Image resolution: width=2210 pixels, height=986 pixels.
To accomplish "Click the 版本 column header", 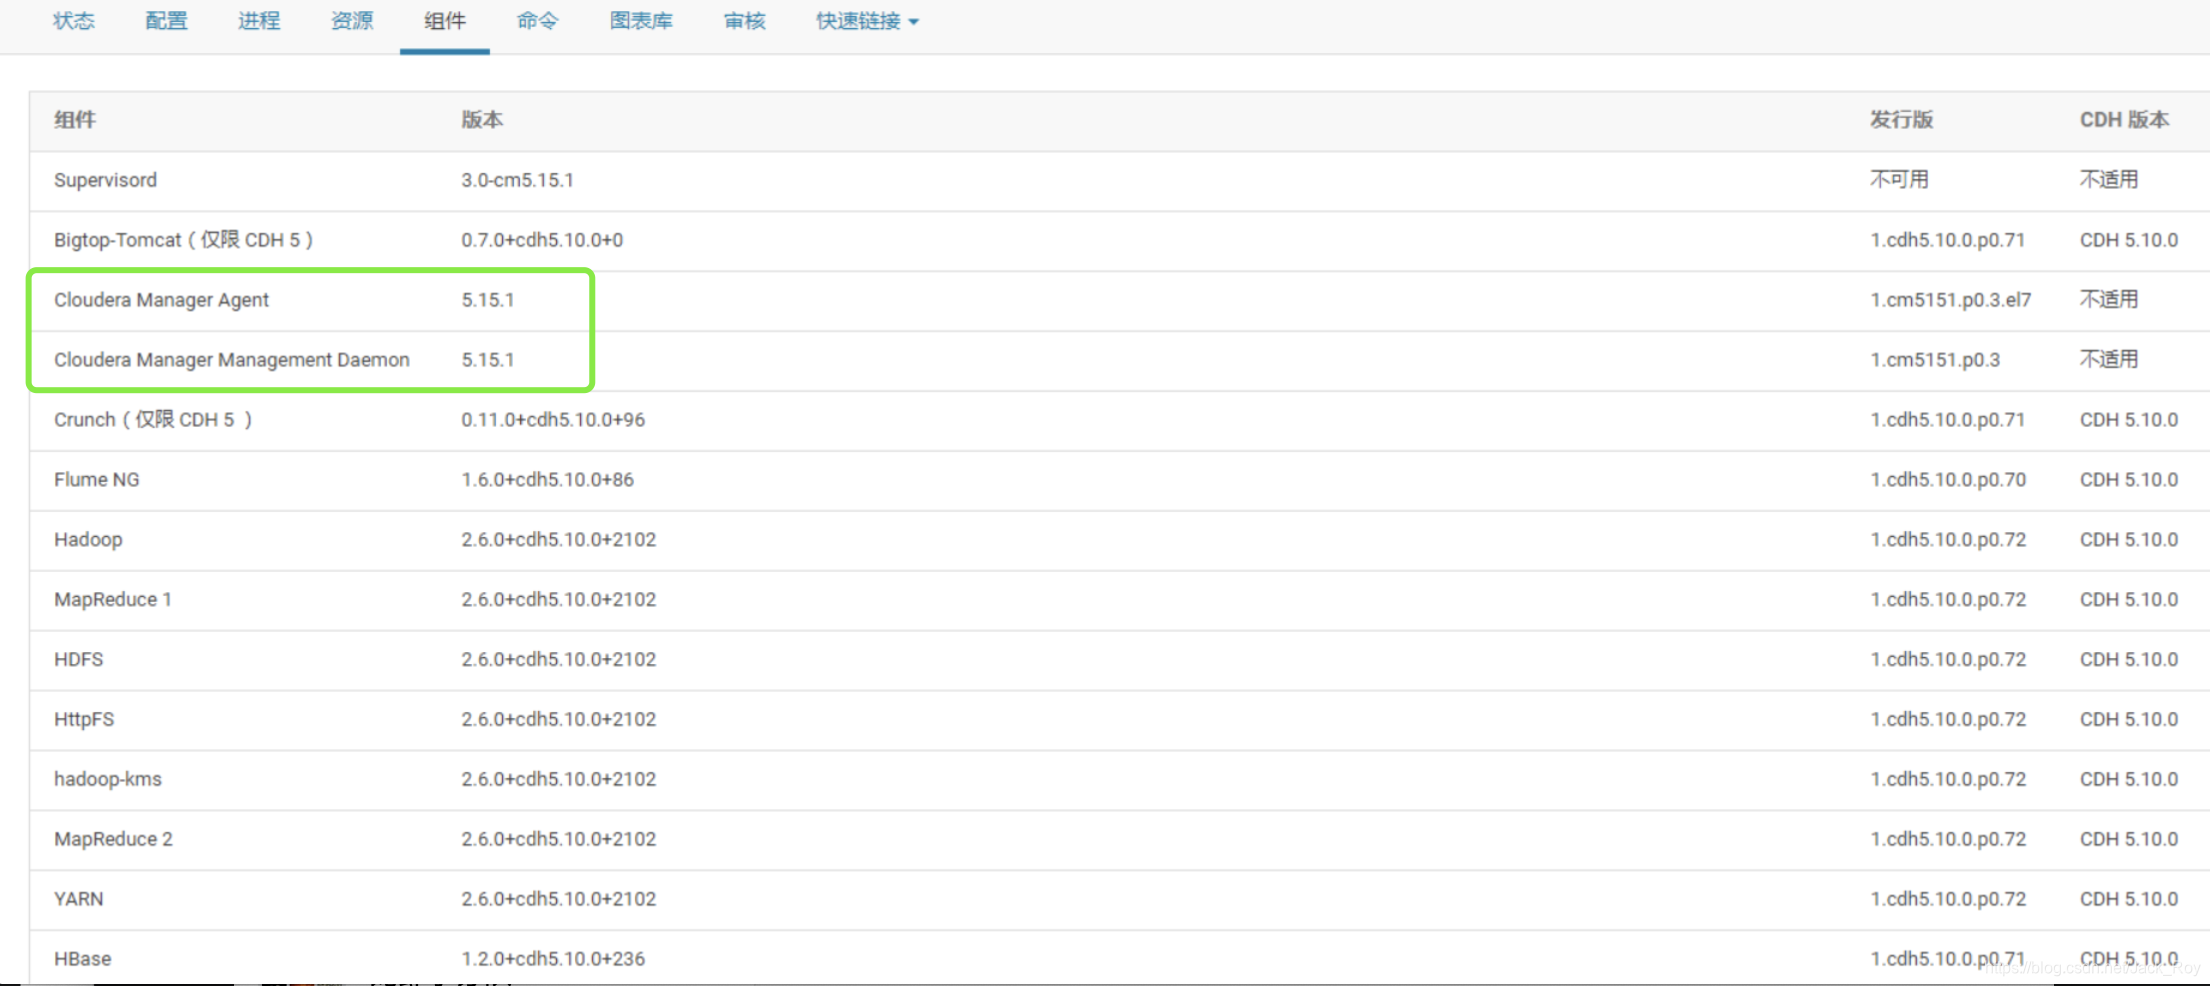I will pos(482,120).
